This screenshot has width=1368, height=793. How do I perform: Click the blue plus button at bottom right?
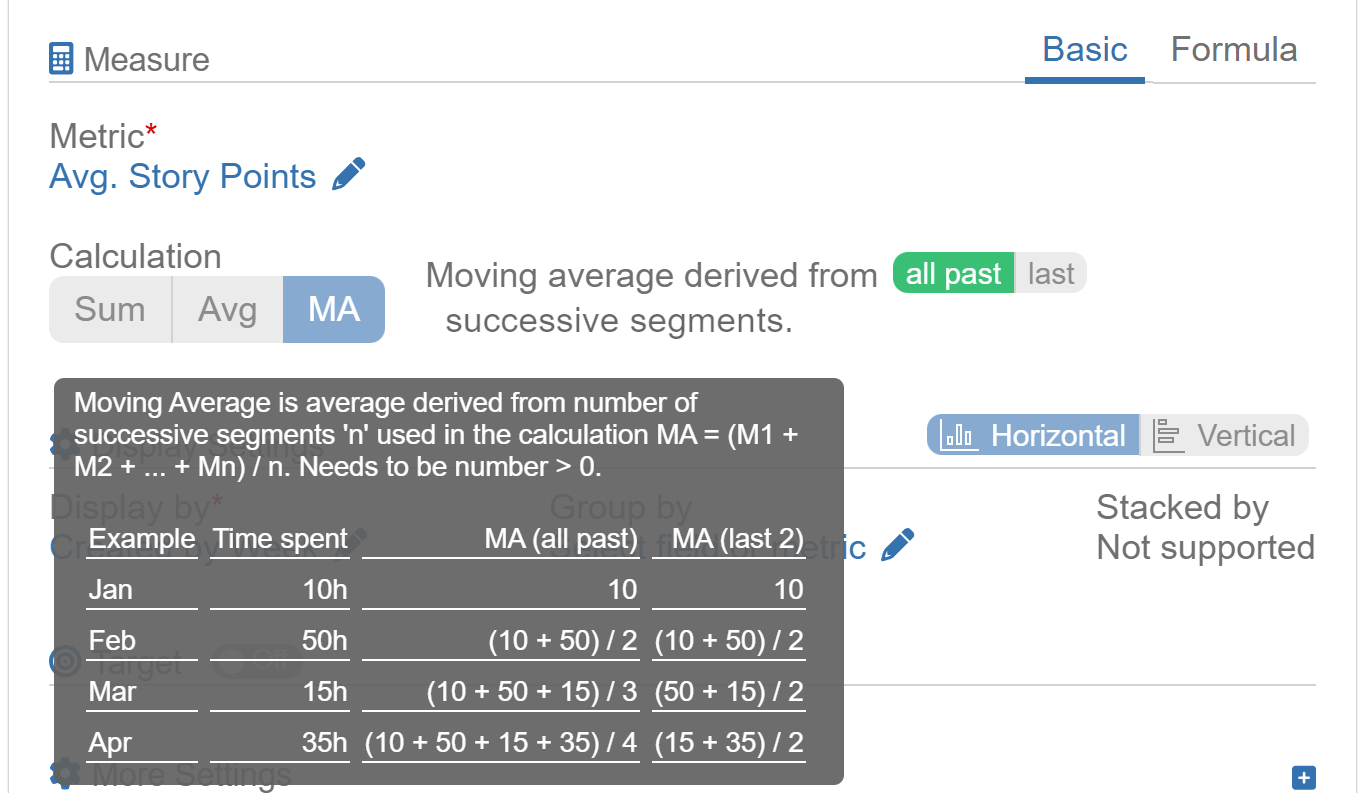1302,777
